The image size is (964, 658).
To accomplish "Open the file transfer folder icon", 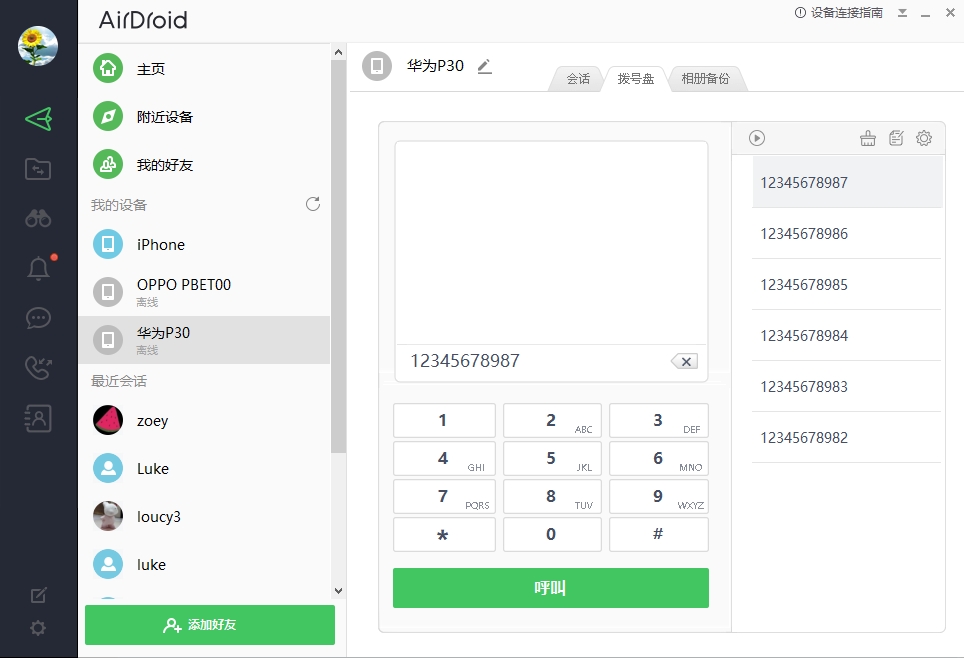I will pos(38,168).
